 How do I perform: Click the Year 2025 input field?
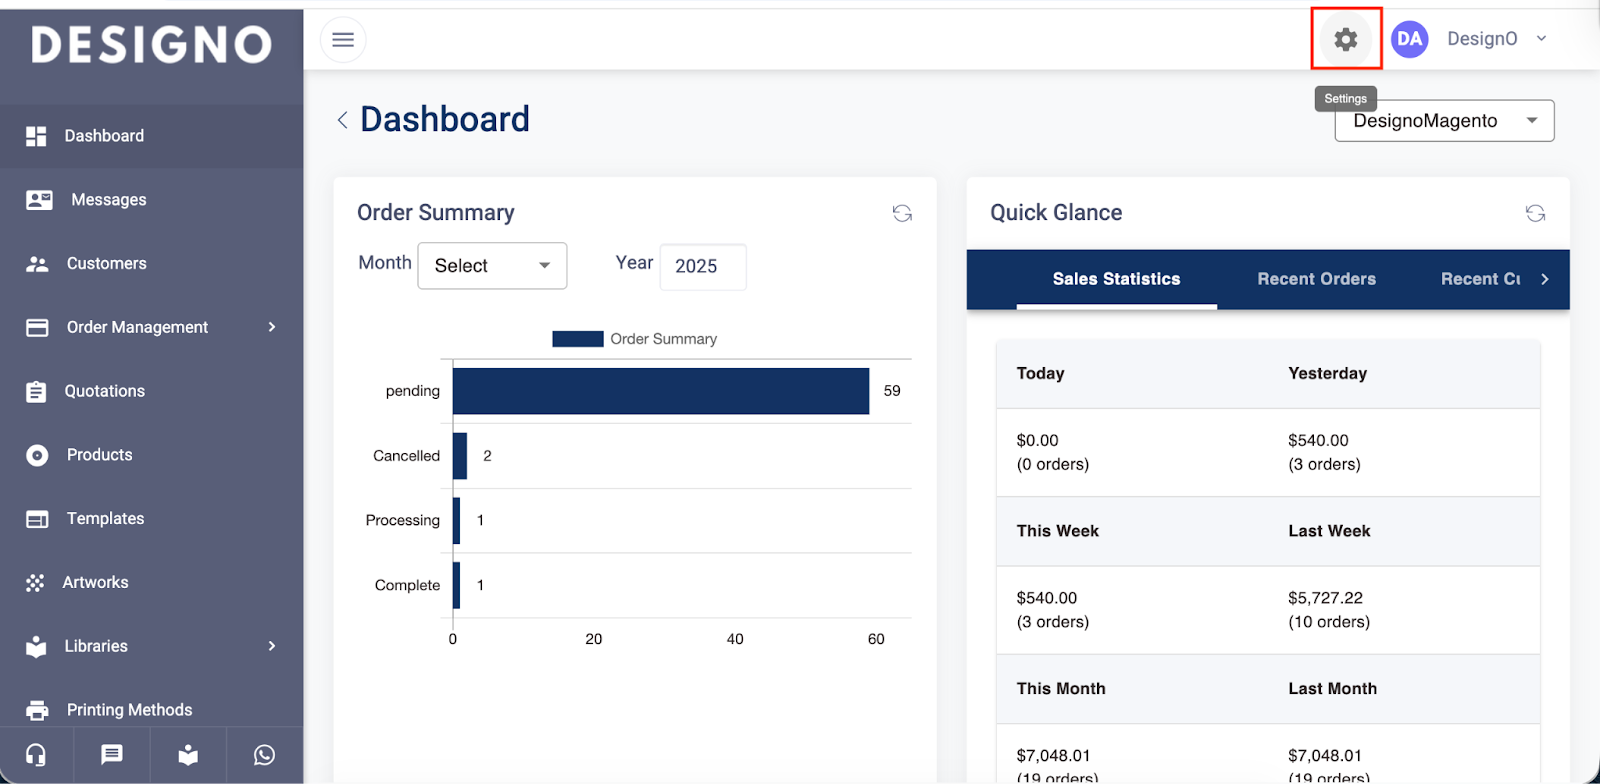point(702,267)
